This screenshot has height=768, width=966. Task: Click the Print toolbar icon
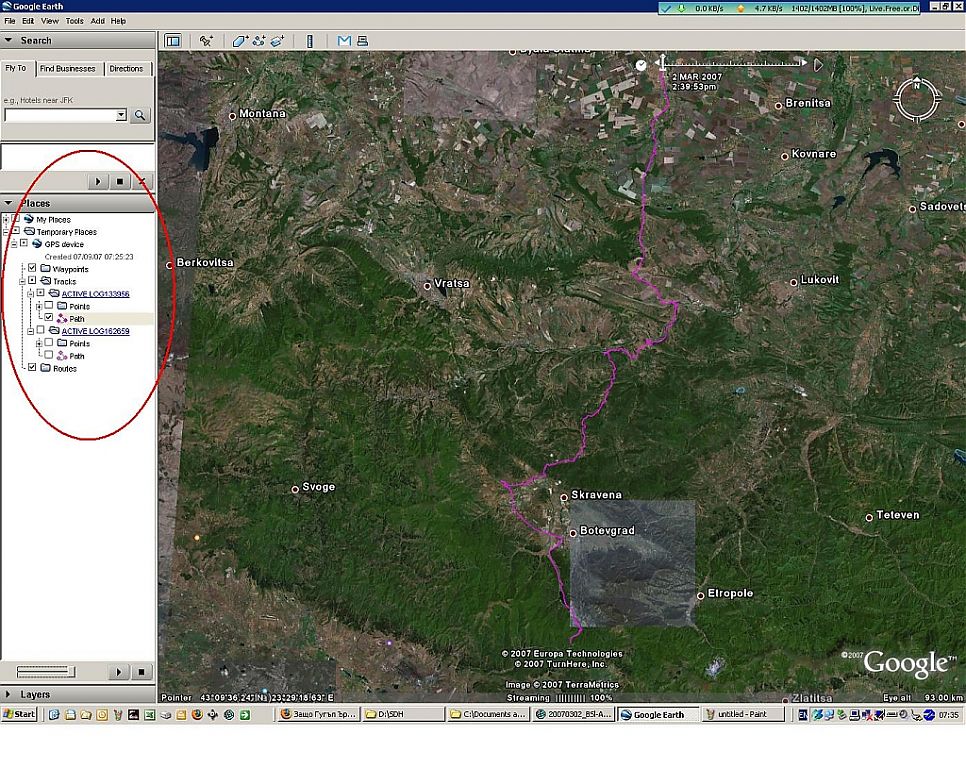[362, 41]
